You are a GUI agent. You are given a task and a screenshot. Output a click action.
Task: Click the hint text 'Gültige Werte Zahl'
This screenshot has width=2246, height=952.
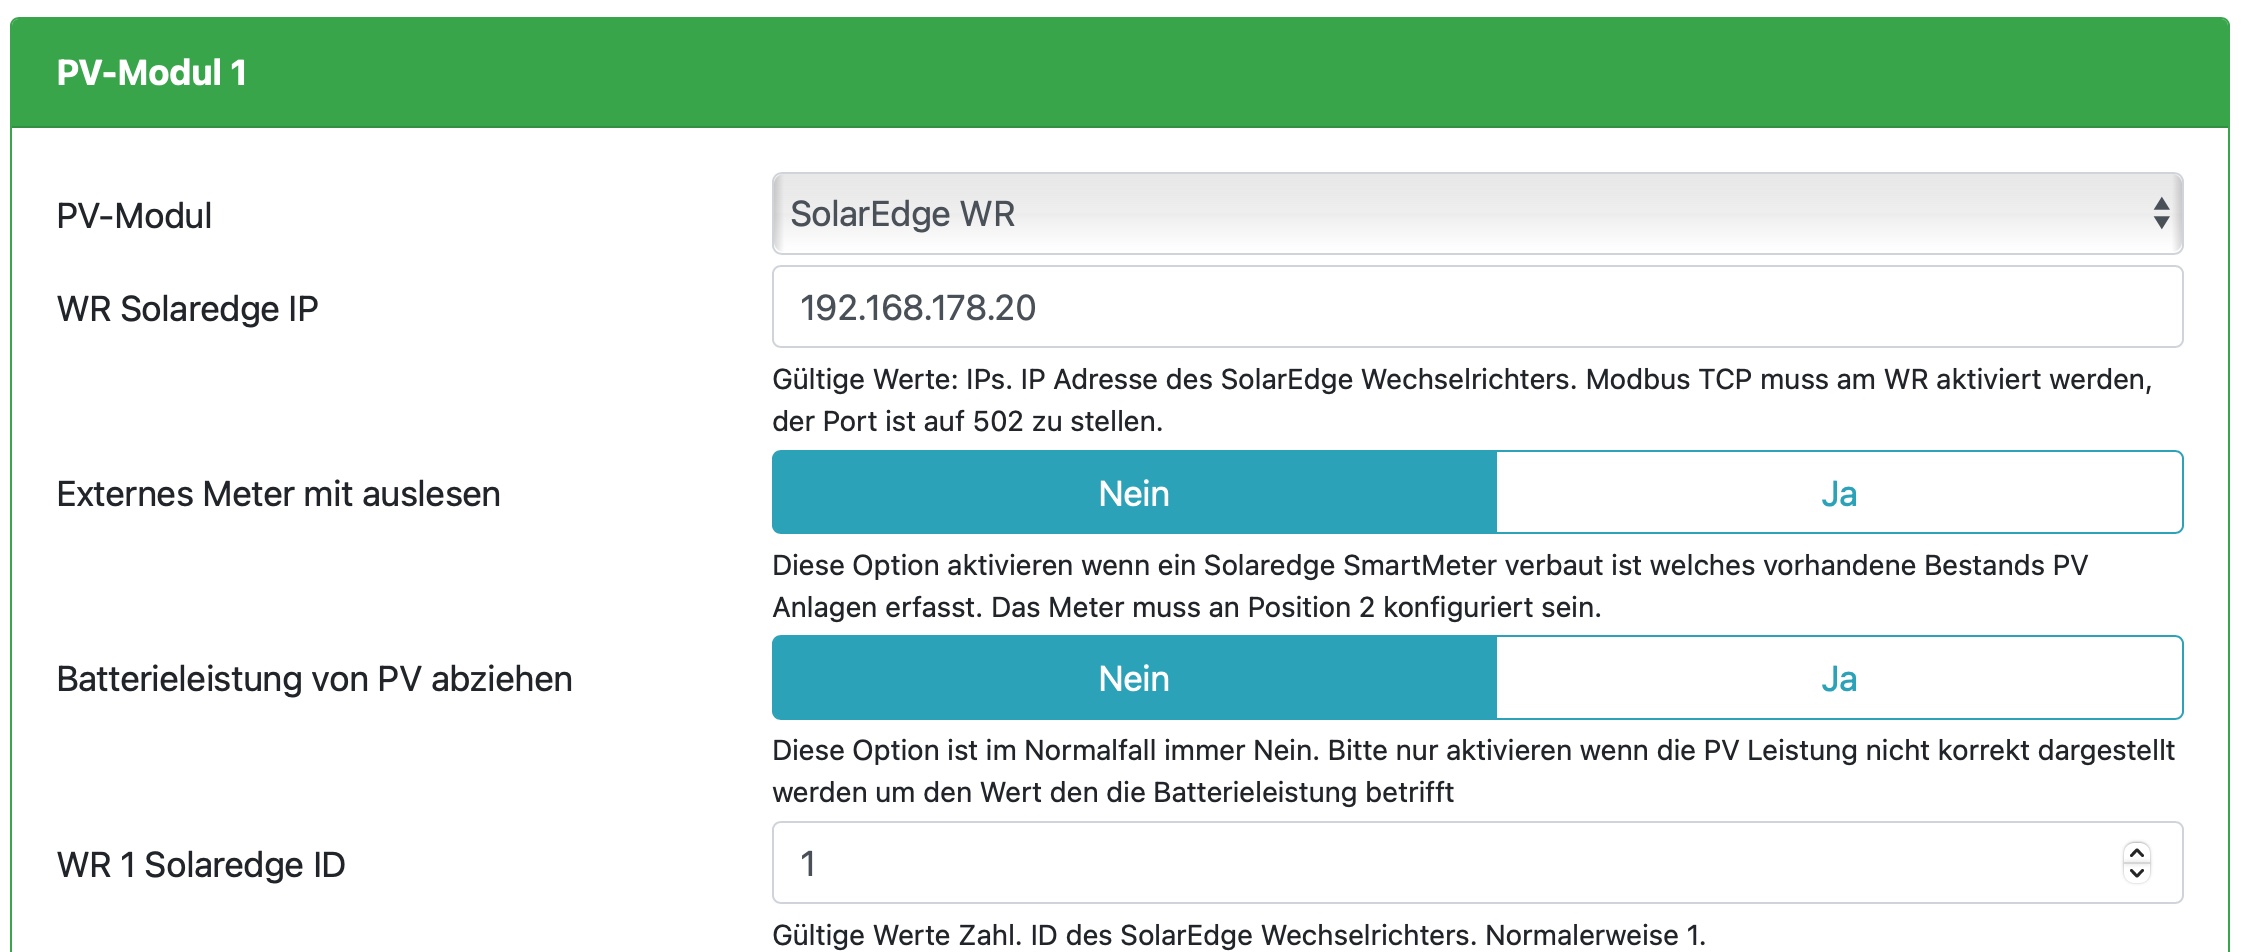1238,935
